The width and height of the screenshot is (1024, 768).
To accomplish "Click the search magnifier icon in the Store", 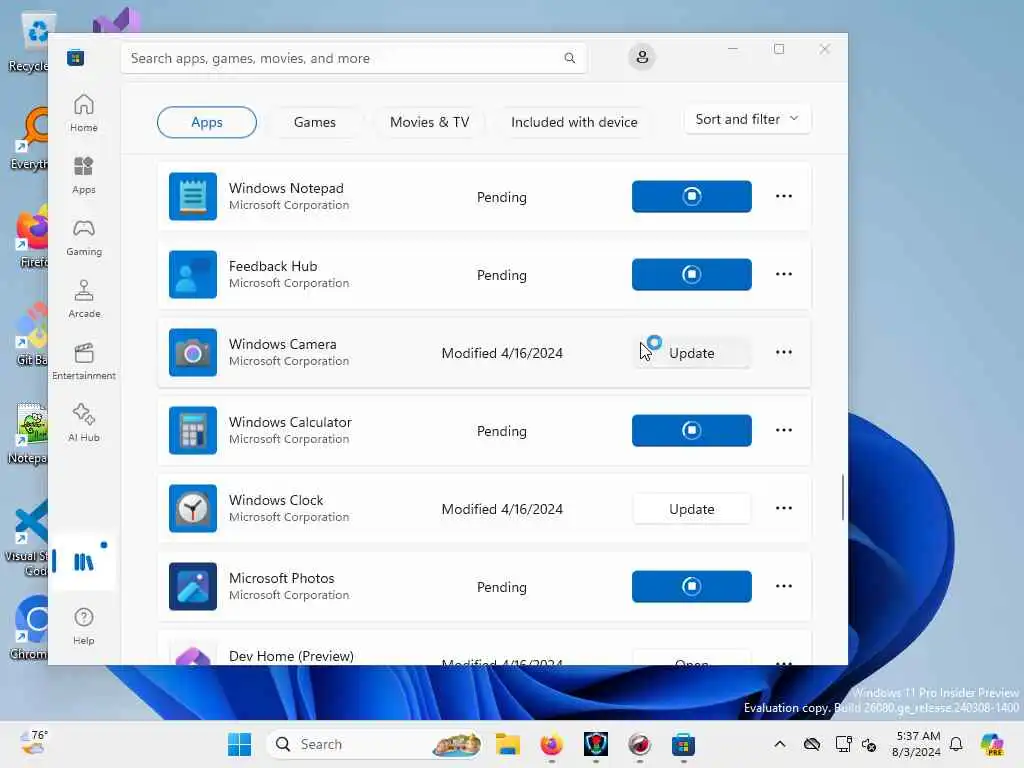I will (x=569, y=58).
